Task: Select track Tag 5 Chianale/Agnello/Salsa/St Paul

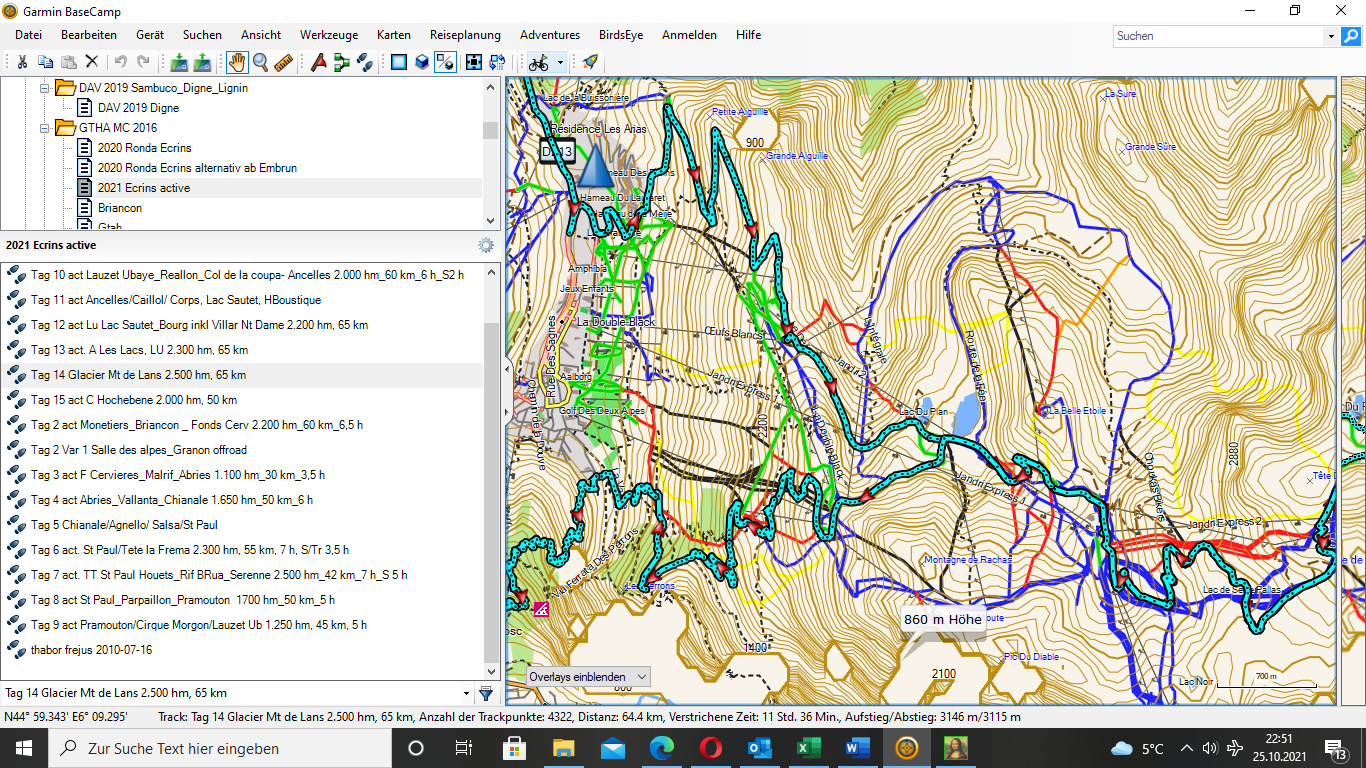Action: point(242,525)
